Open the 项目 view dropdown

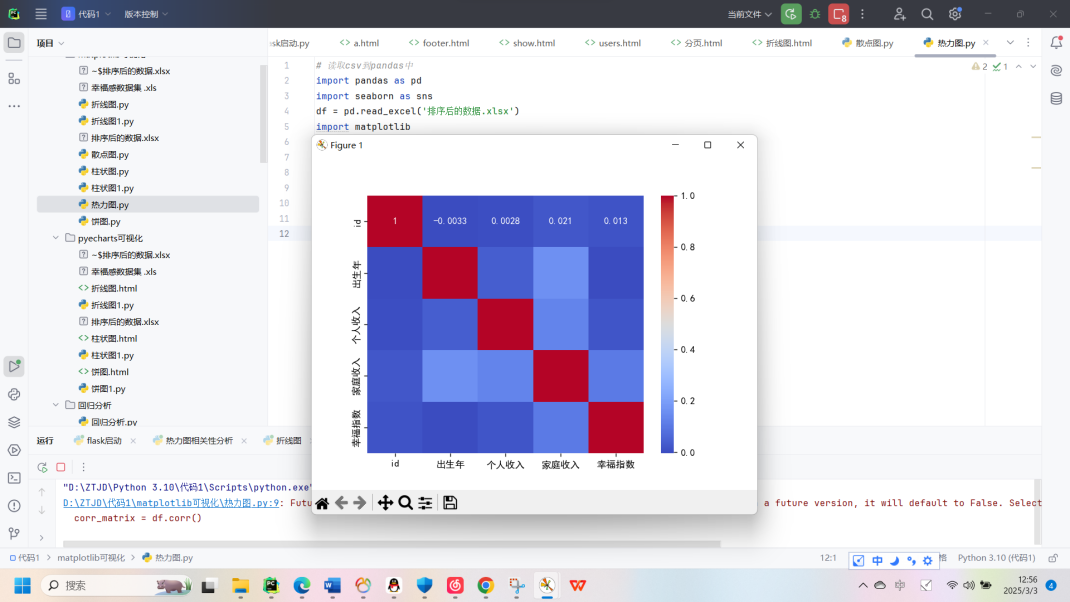pos(50,43)
